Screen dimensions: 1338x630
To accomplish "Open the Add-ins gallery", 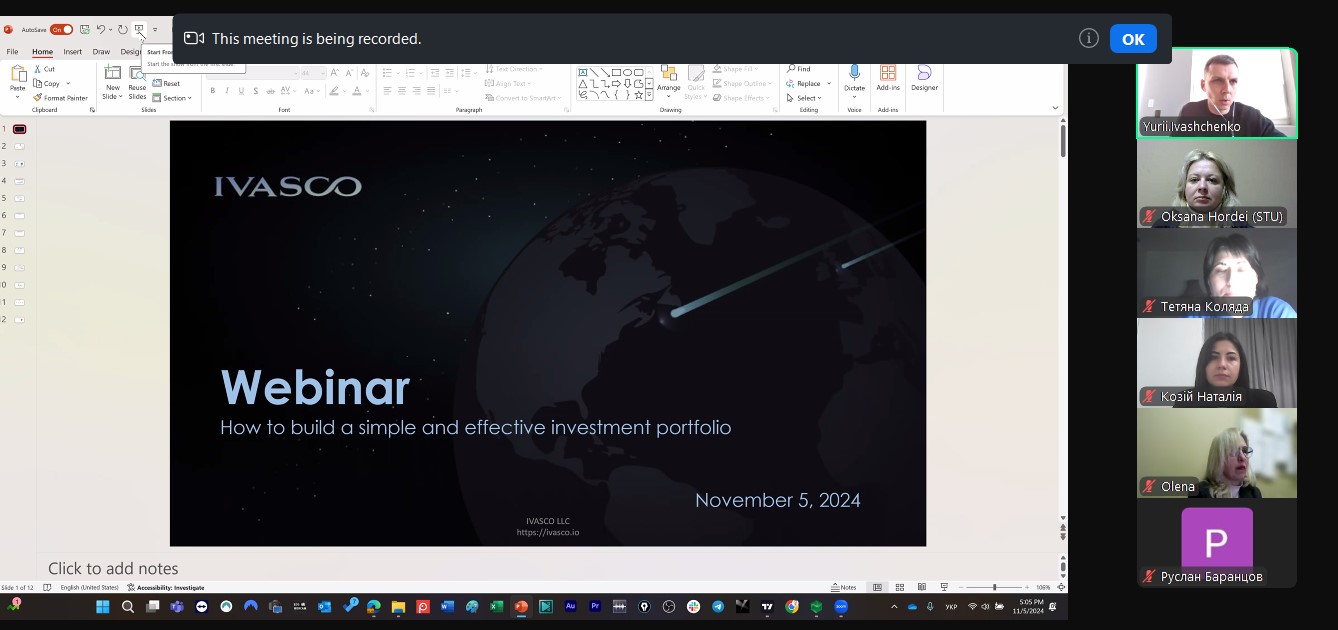I will tap(888, 78).
